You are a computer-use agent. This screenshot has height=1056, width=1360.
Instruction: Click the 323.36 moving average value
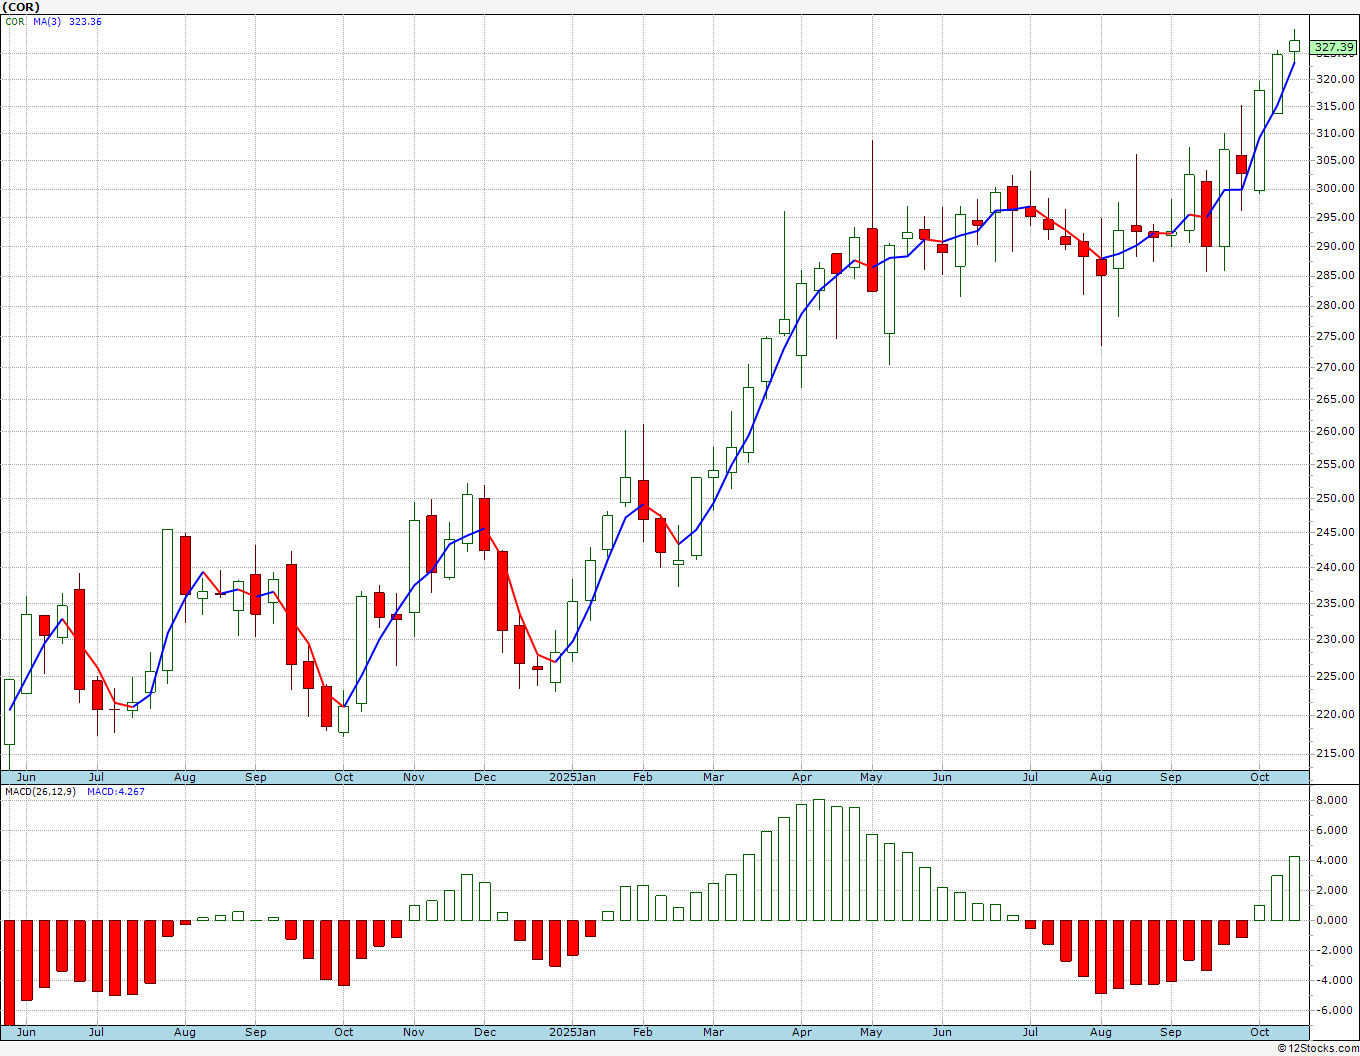coord(85,21)
